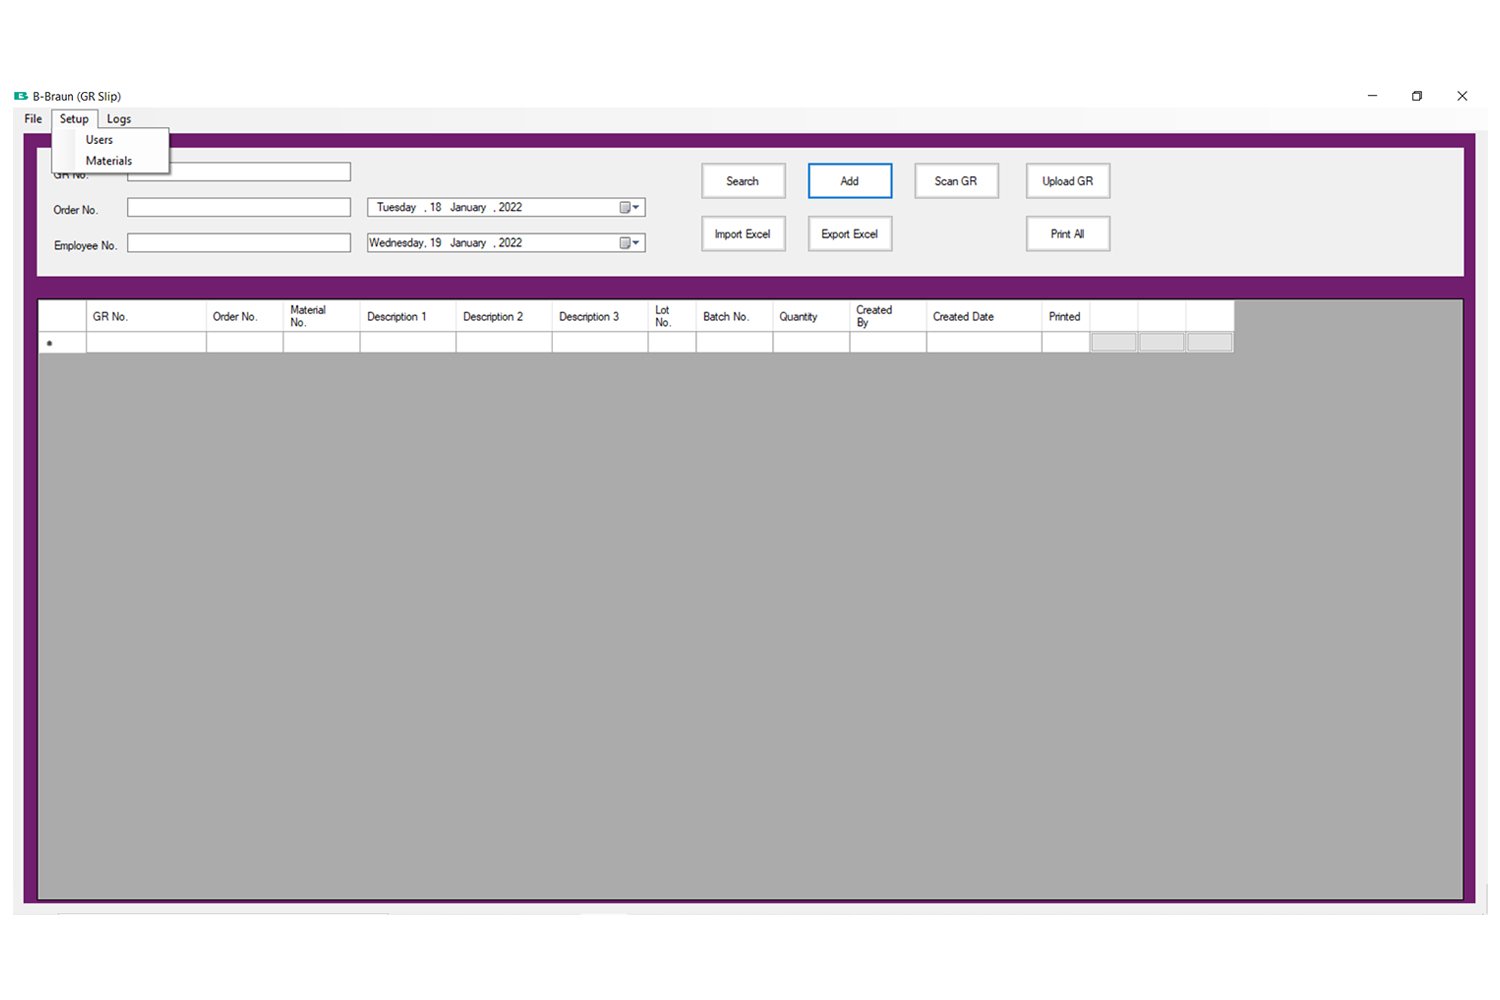Click the Export Excel button
This screenshot has height=1000, width=1500.
pyautogui.click(x=849, y=234)
